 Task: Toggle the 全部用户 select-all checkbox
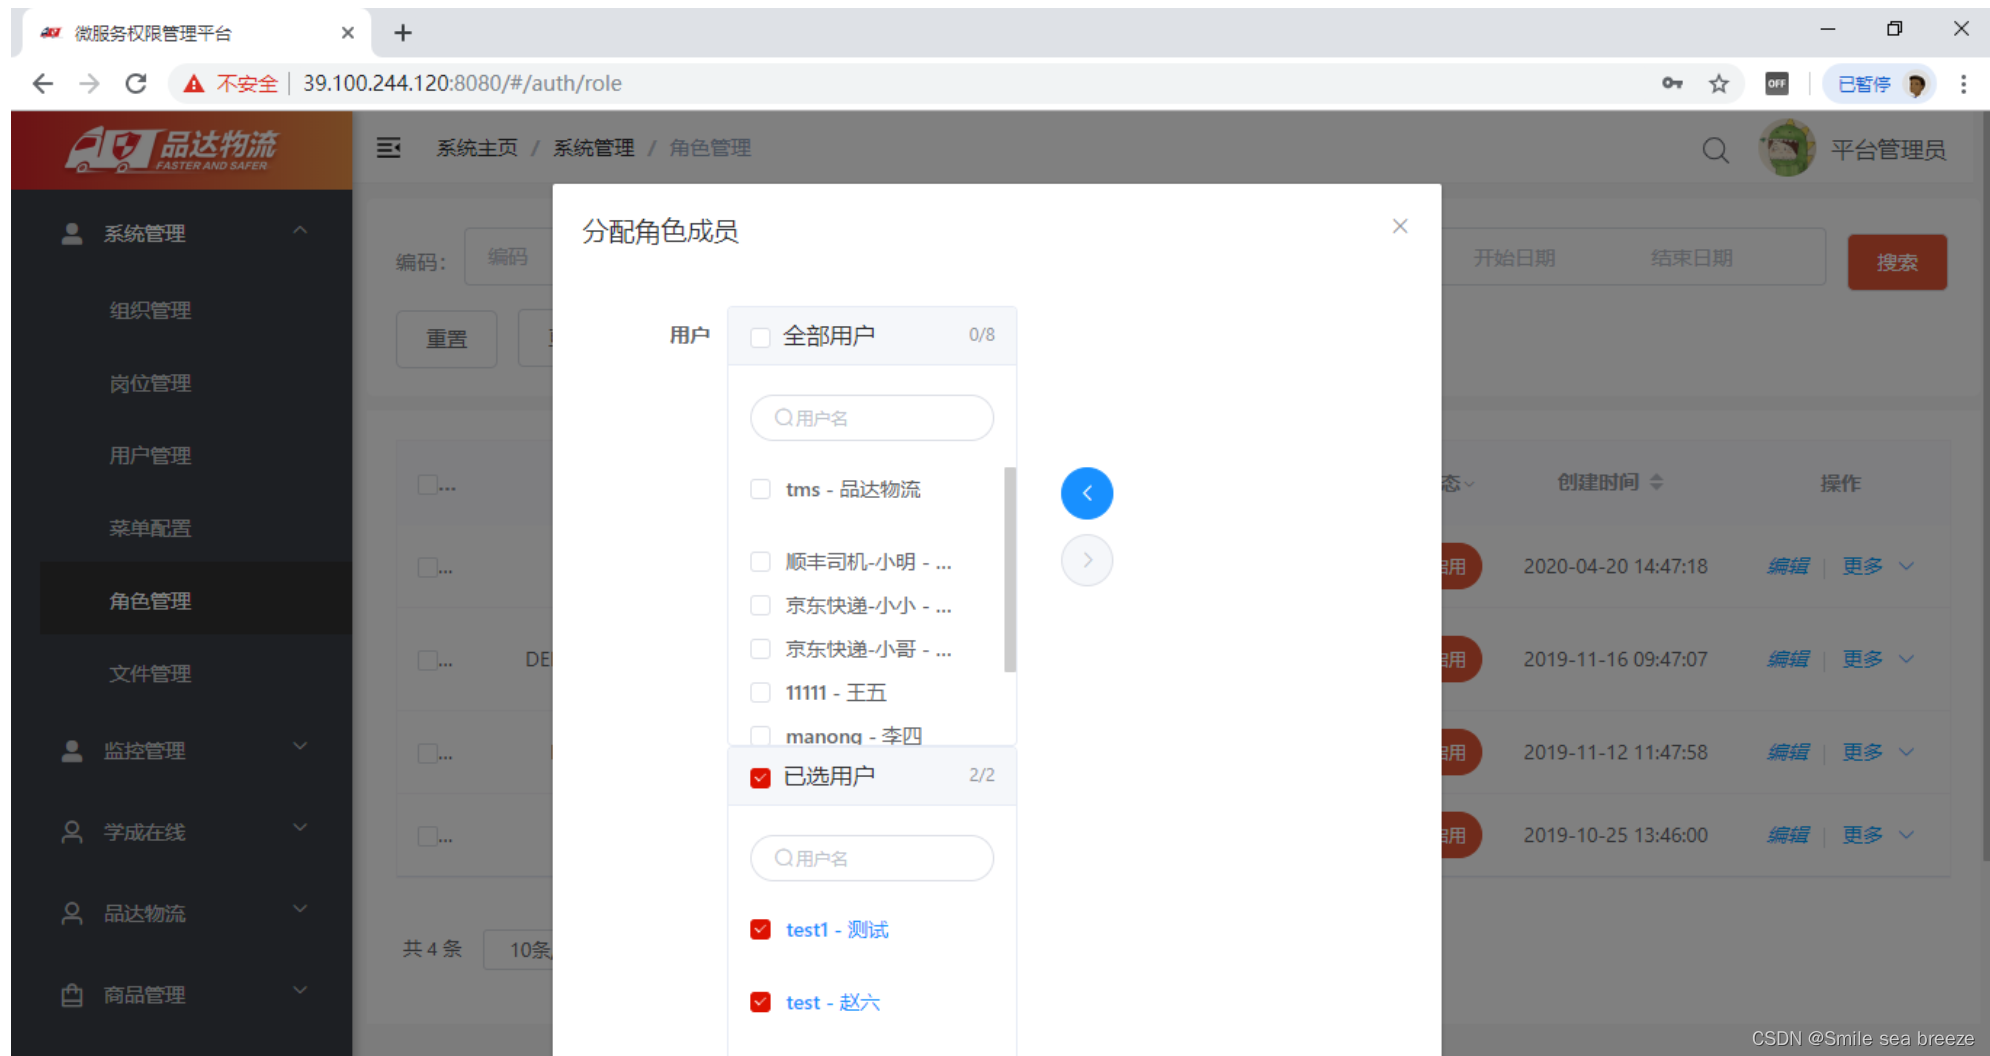[760, 337]
